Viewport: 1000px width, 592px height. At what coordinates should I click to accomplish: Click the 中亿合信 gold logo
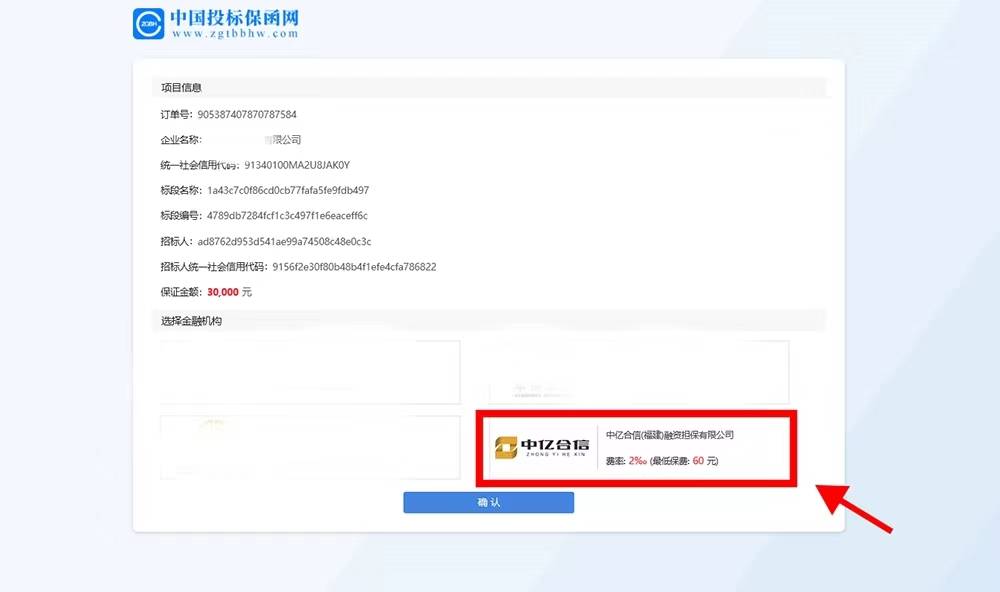(543, 446)
